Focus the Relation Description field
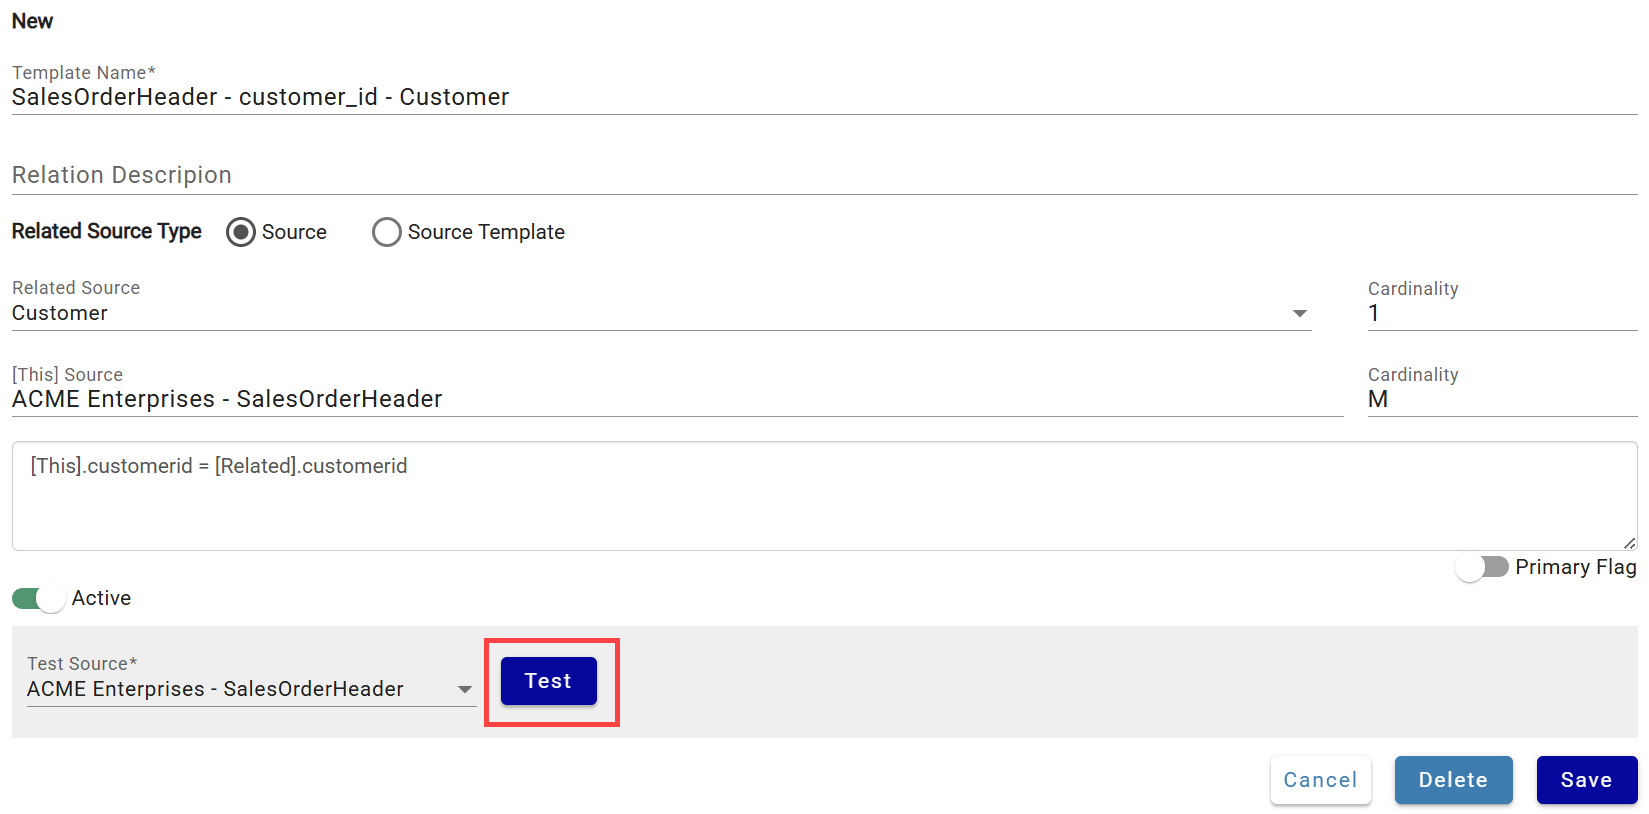1649x814 pixels. [825, 175]
